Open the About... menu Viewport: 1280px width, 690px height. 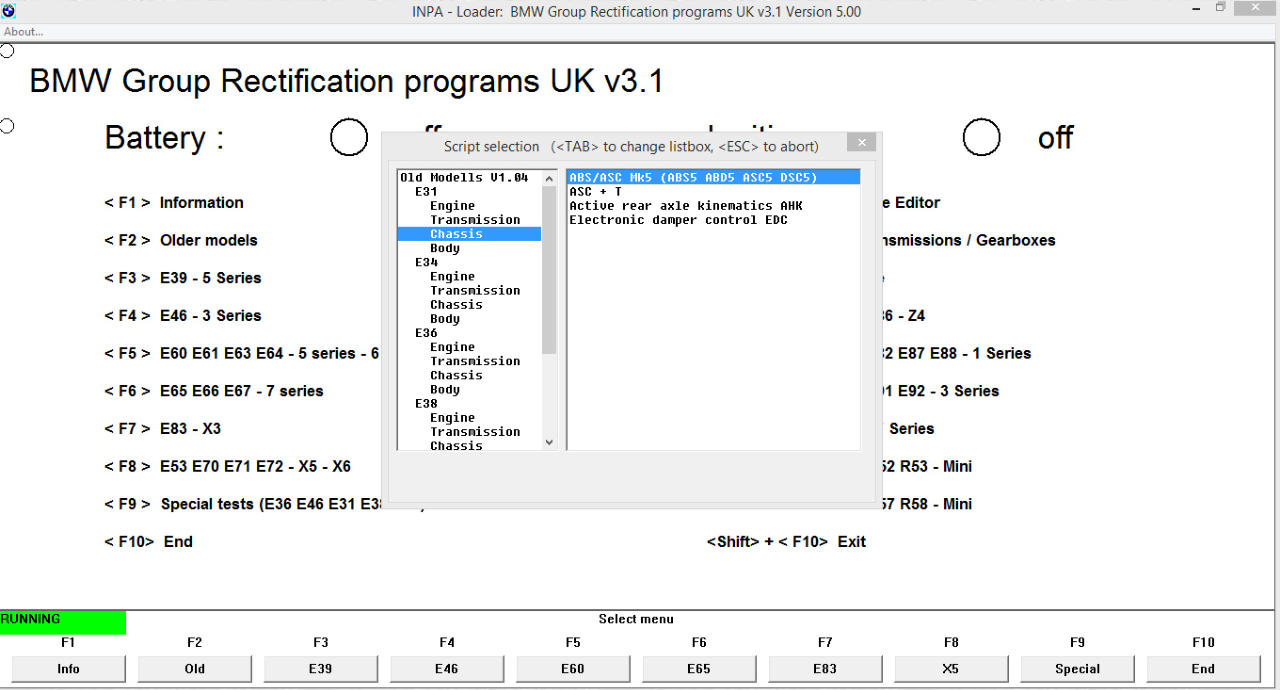click(24, 32)
